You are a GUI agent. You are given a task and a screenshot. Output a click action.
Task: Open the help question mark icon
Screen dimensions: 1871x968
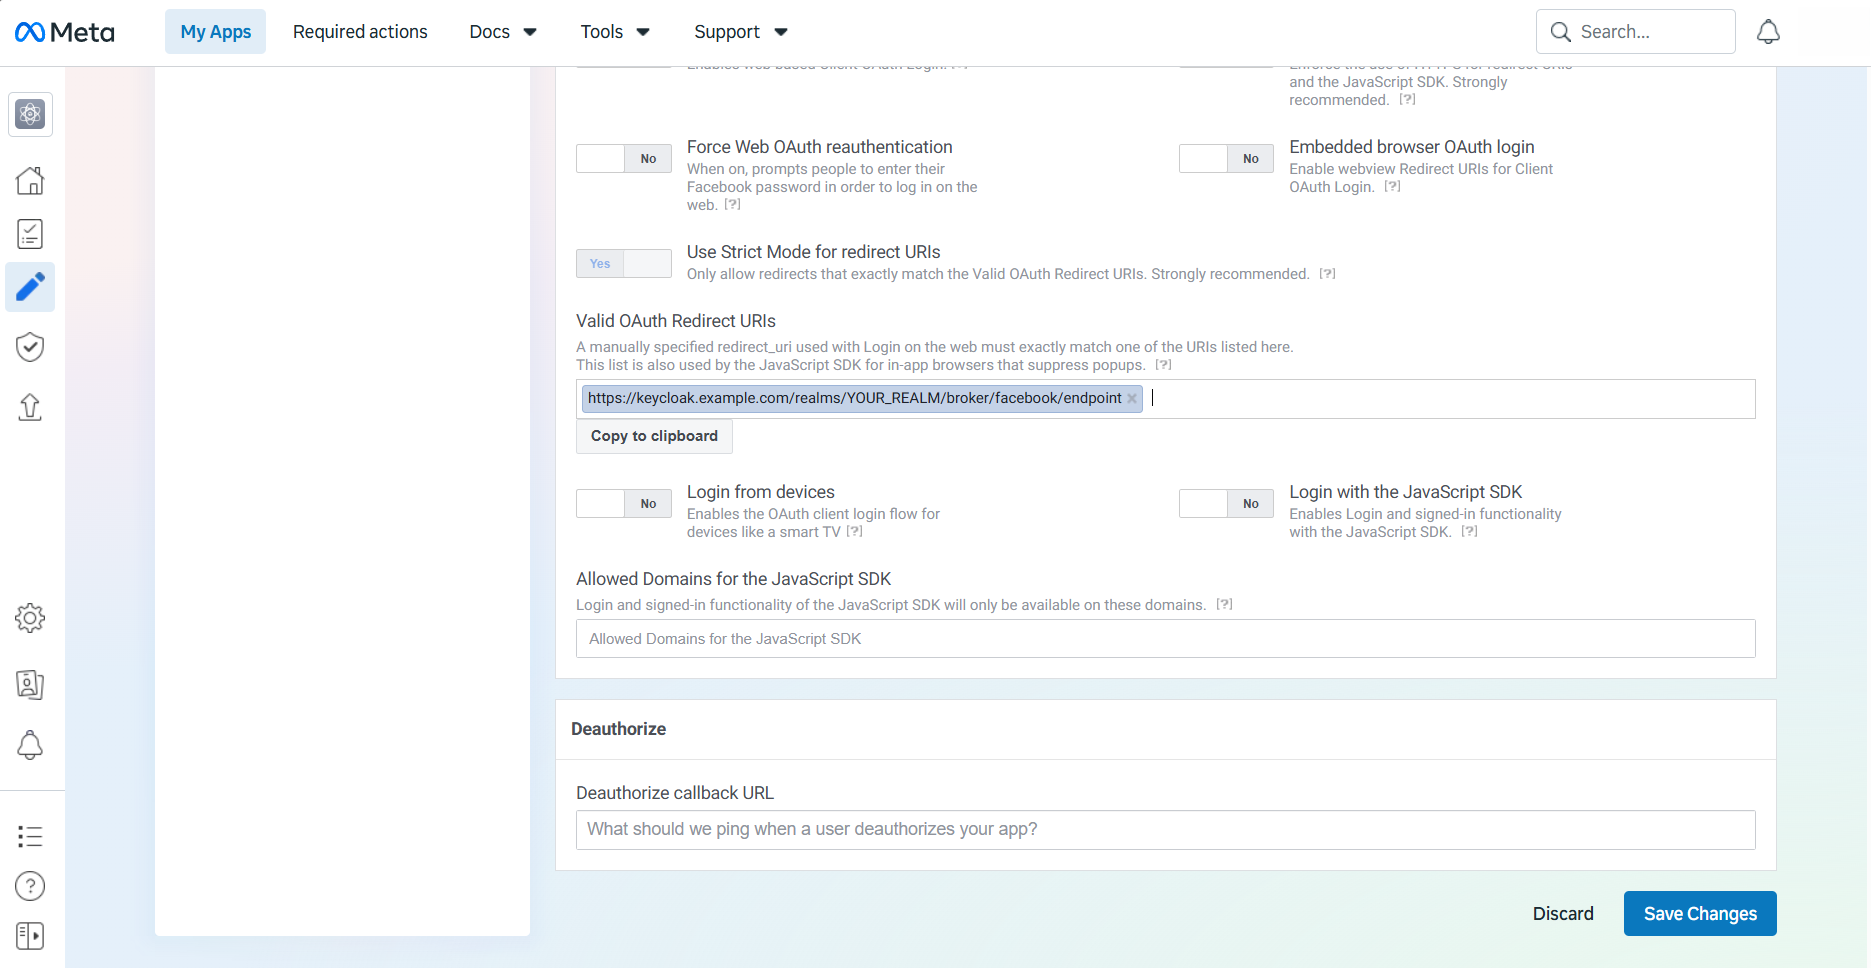30,886
